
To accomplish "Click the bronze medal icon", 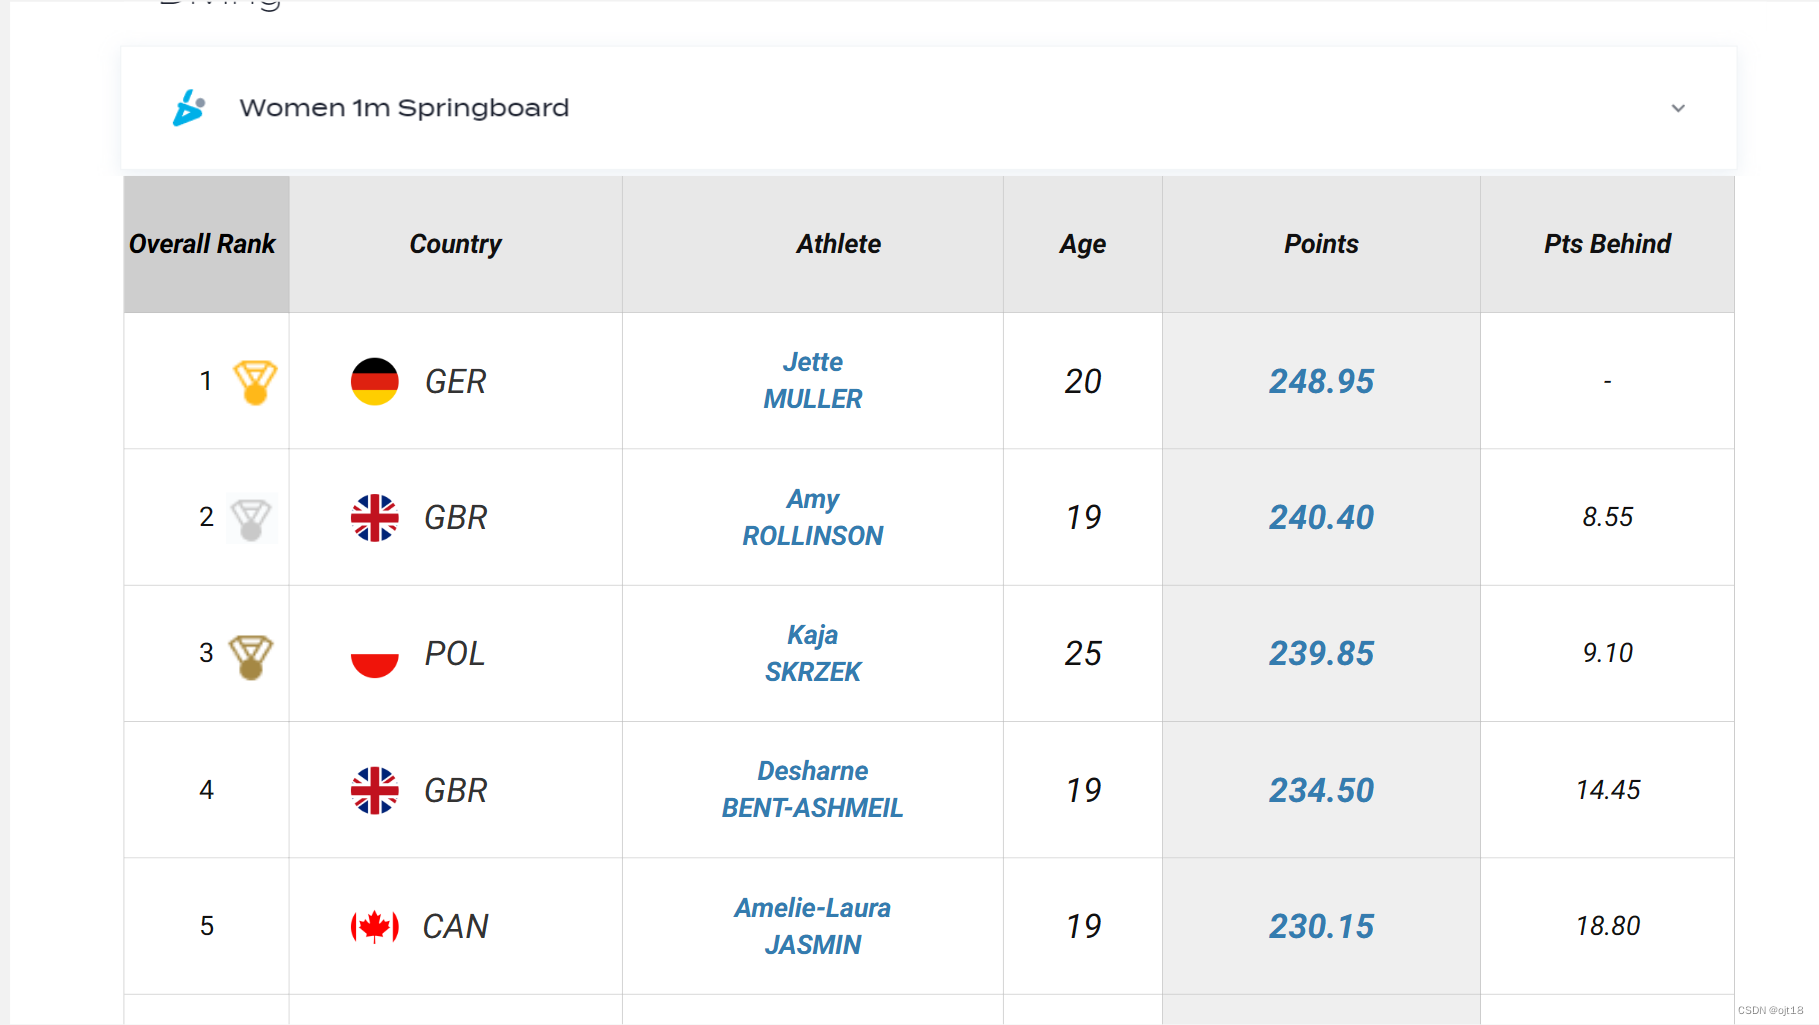I will (251, 656).
